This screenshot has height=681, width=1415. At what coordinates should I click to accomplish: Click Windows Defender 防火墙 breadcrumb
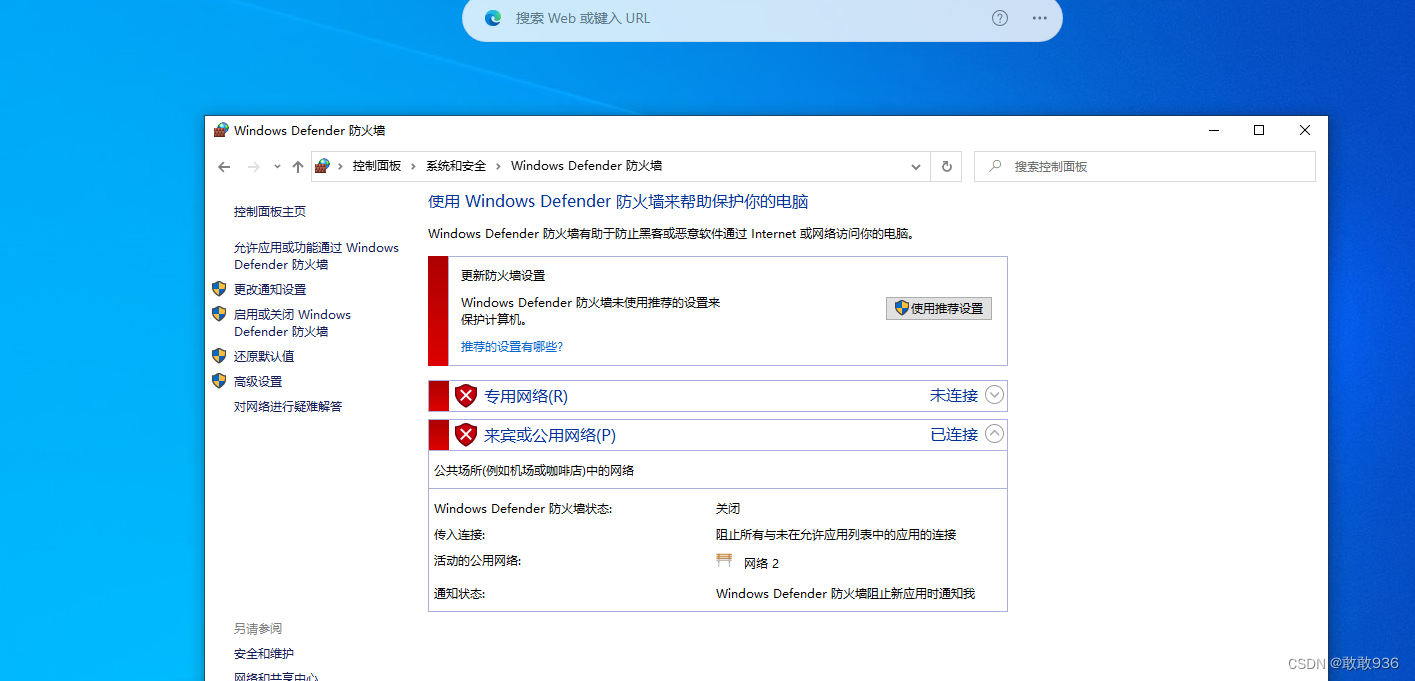[586, 166]
